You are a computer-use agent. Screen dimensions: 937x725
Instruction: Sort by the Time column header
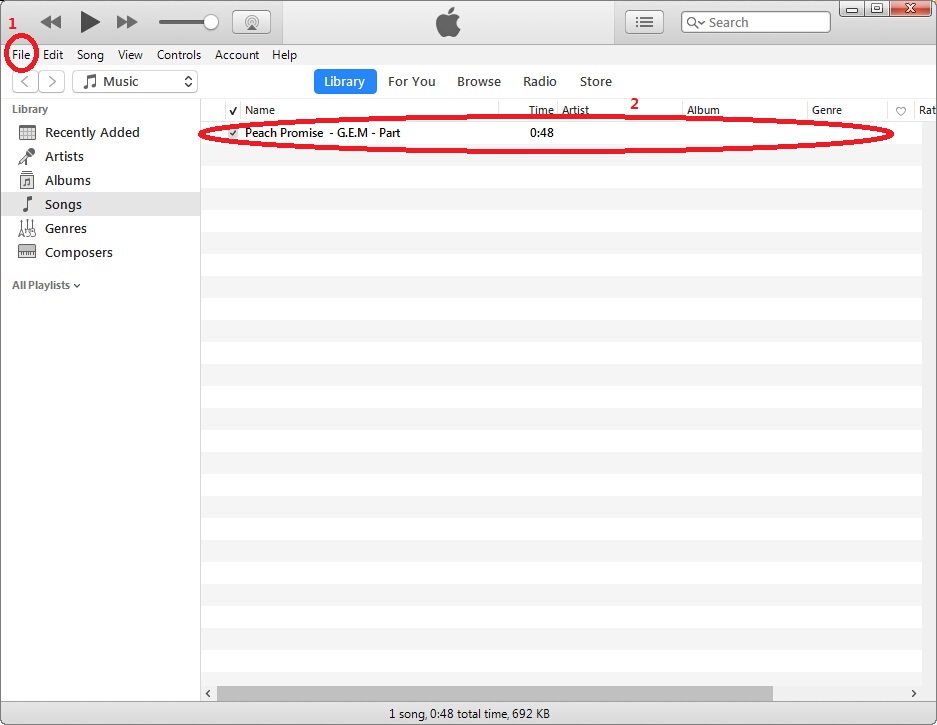528,111
